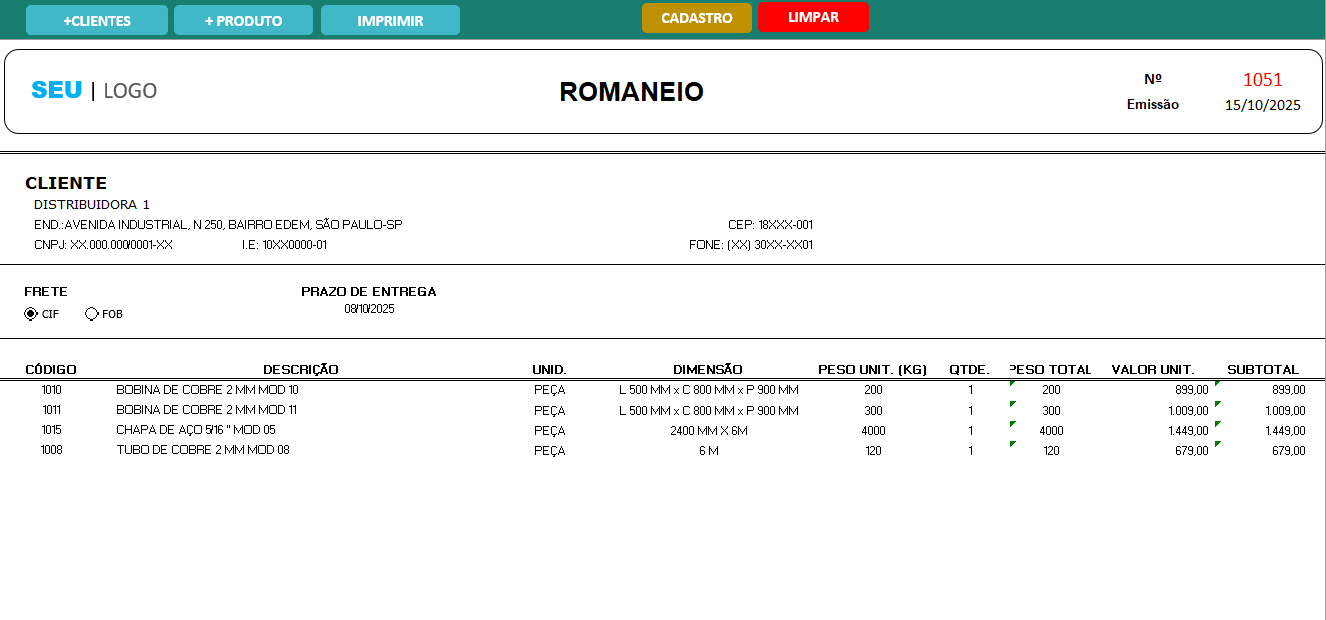The height and width of the screenshot is (620, 1326).
Task: Click the DESCRIÇÃO column header
Action: (301, 370)
